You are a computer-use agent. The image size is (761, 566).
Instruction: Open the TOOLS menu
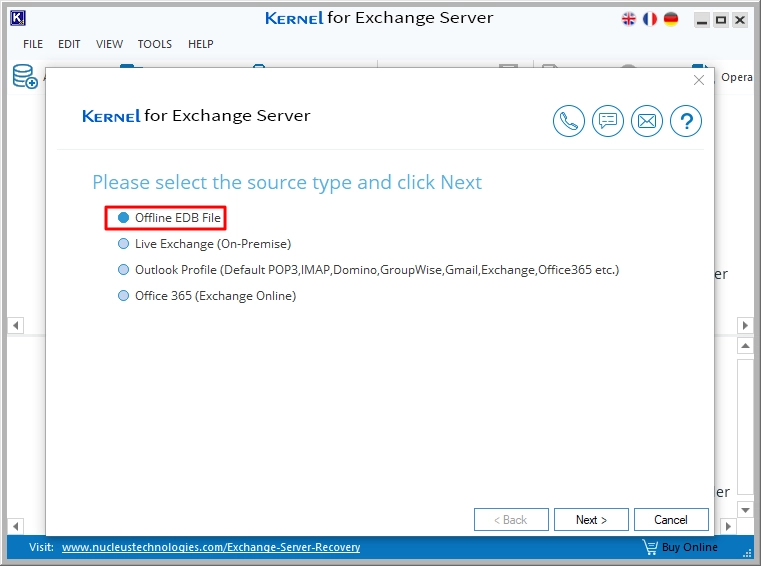[x=155, y=44]
